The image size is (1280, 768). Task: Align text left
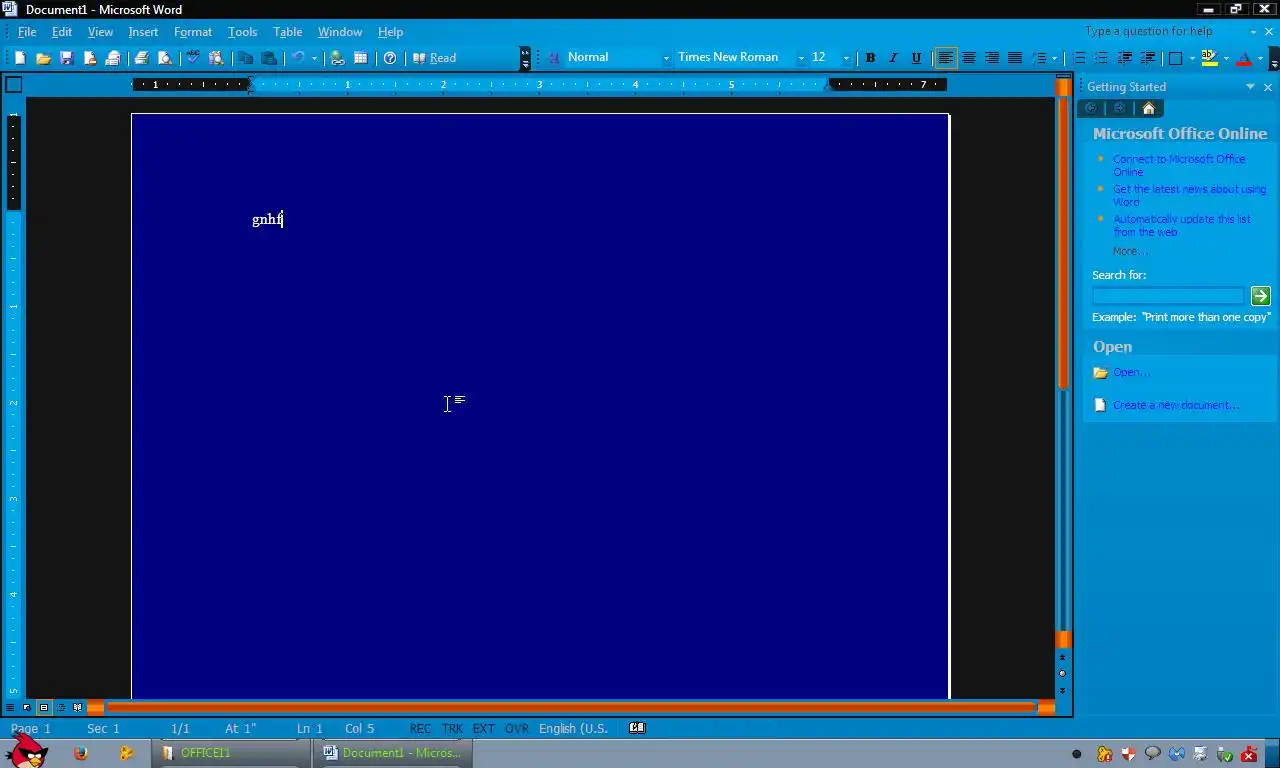(x=945, y=58)
